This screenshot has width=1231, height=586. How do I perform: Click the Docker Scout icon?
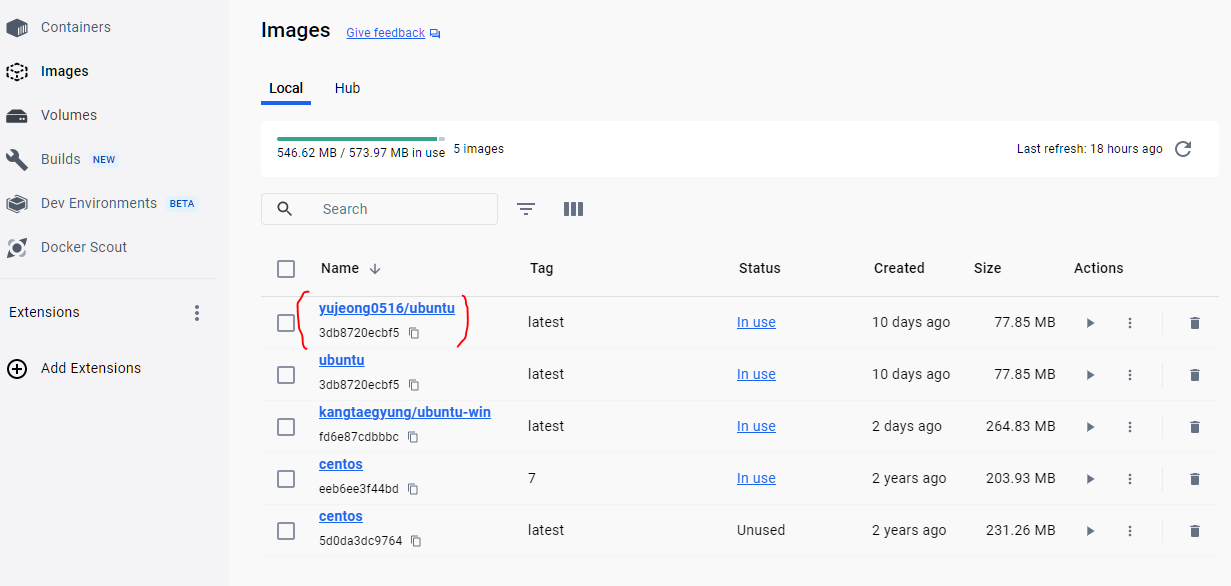coord(17,248)
